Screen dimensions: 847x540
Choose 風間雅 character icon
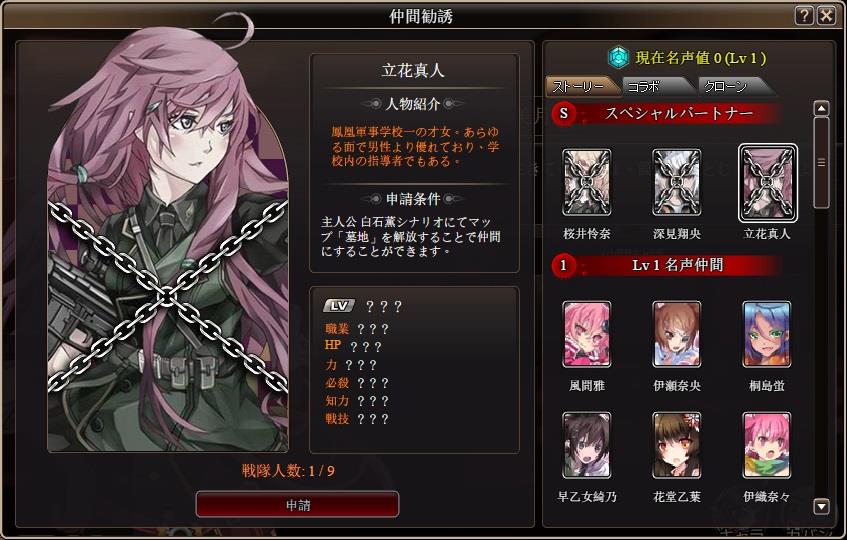[587, 334]
